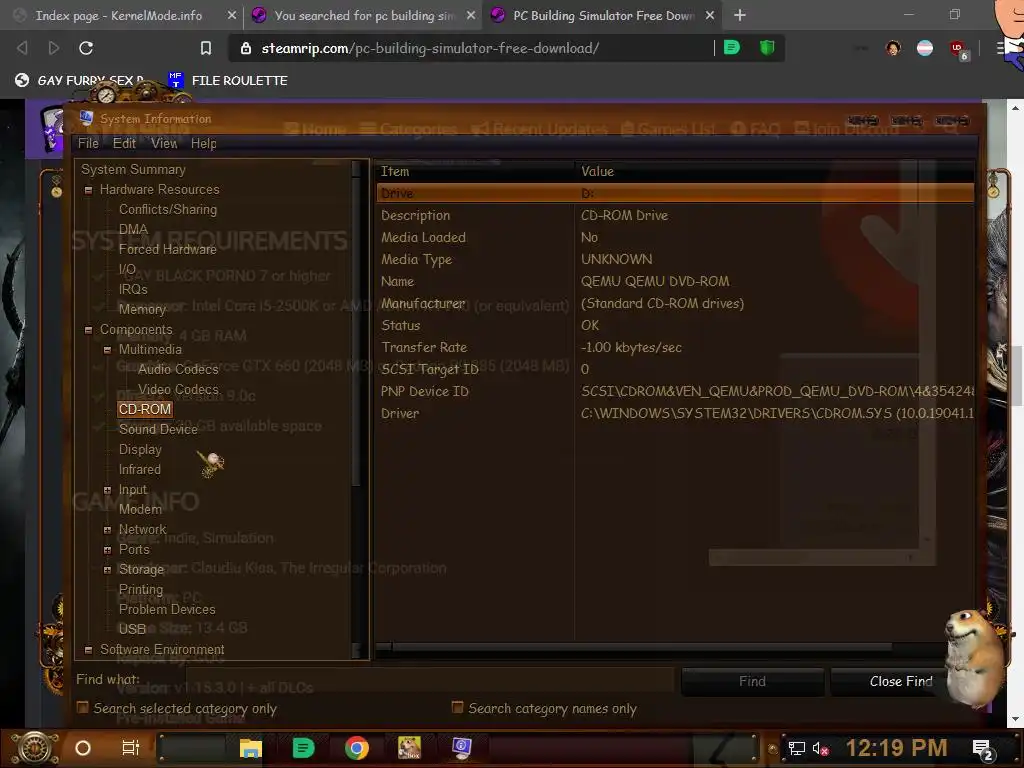Click the 'Find what' input field
1024x768 pixels.
pyautogui.click(x=430, y=680)
